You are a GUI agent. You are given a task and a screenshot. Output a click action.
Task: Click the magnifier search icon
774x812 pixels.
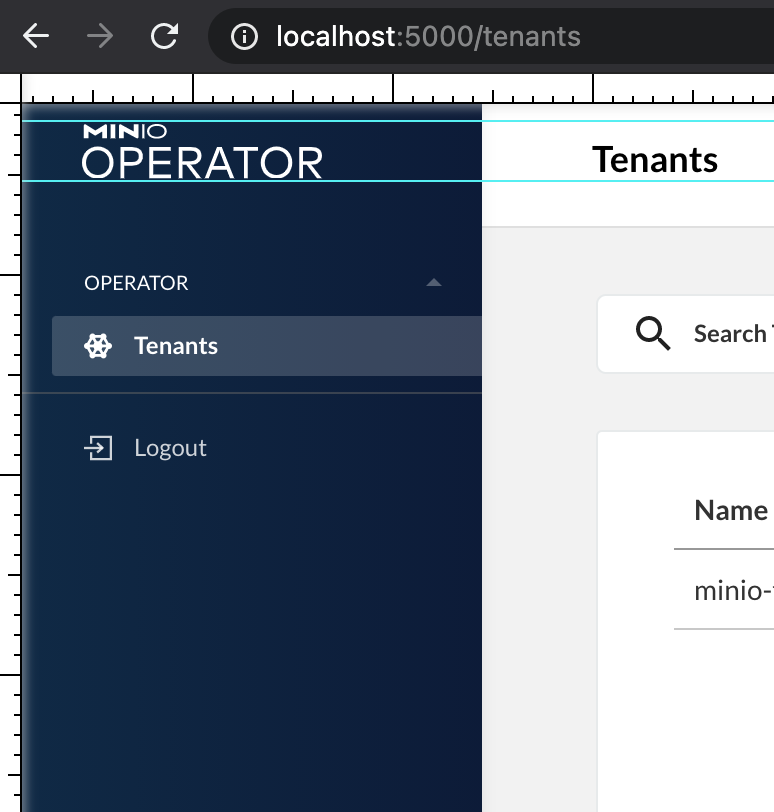pyautogui.click(x=653, y=334)
